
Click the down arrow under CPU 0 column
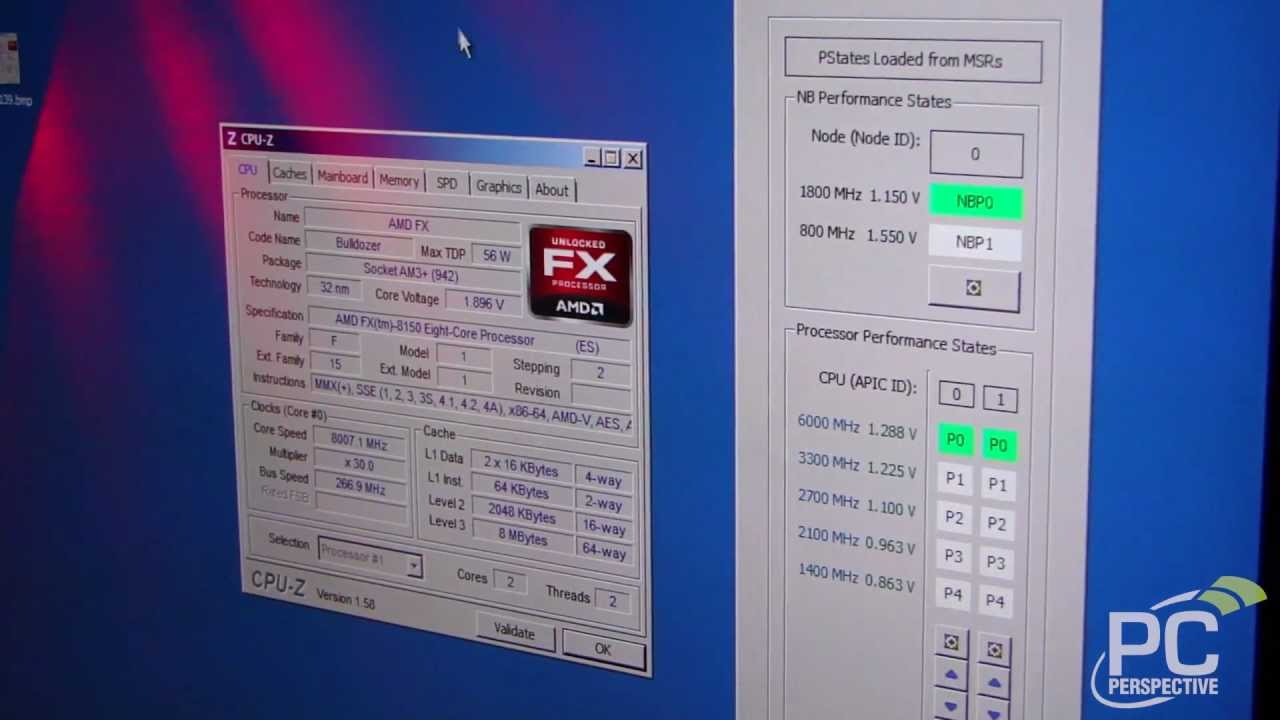point(950,706)
